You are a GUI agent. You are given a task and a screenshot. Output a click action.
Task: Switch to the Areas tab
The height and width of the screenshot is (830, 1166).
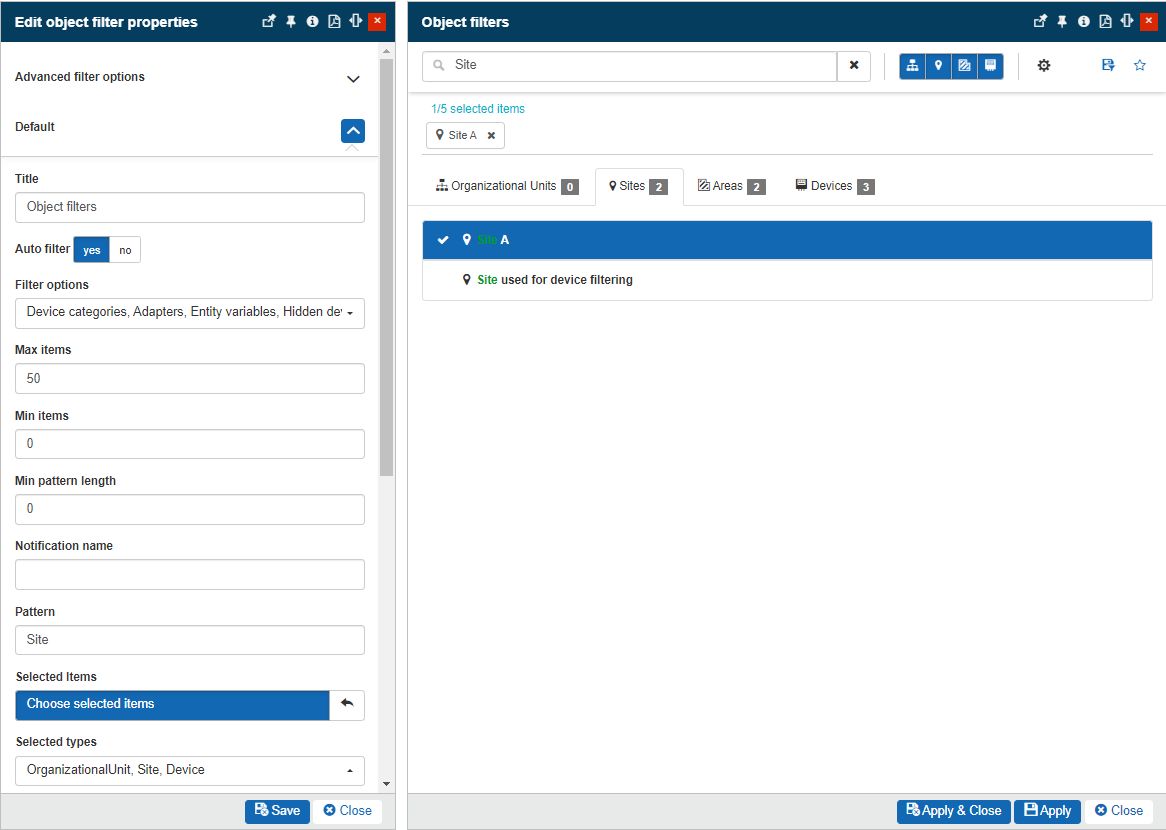pos(731,187)
